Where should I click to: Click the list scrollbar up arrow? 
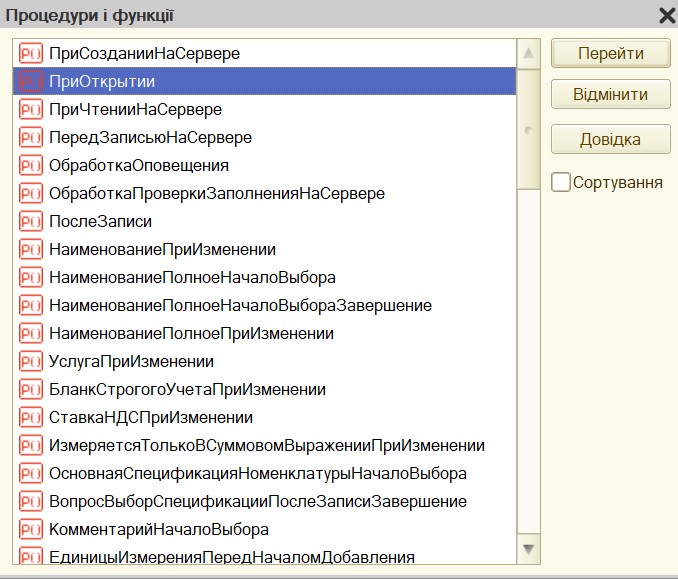coord(528,54)
